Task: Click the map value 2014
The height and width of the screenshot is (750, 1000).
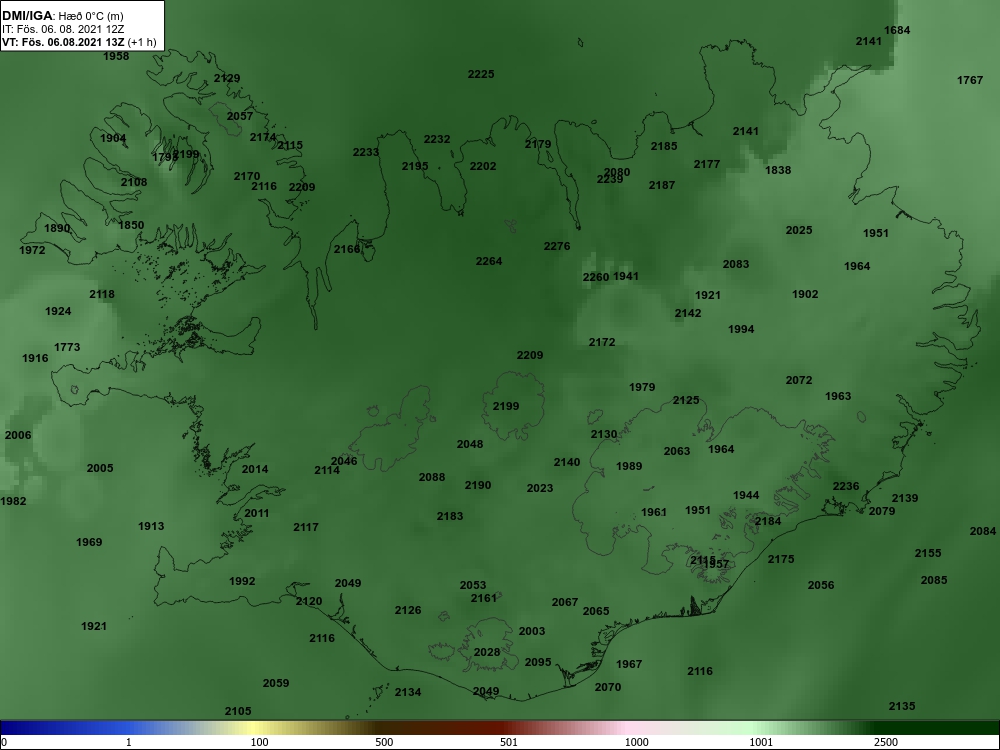Action: (x=255, y=469)
